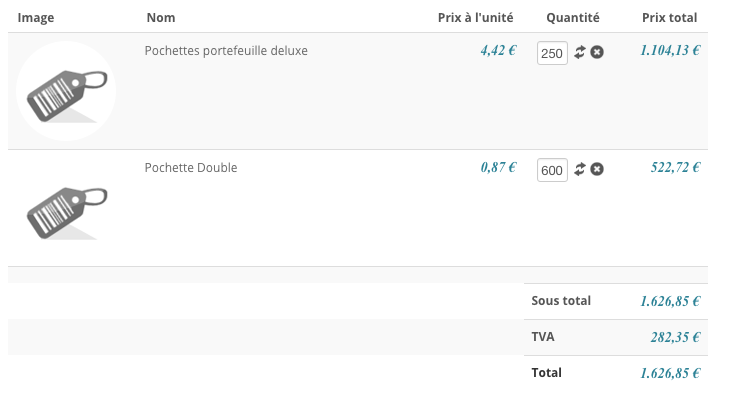Image resolution: width=731 pixels, height=414 pixels.
Task: Remove Pochettes portefeuille deluxe from the cart
Action: [597, 52]
